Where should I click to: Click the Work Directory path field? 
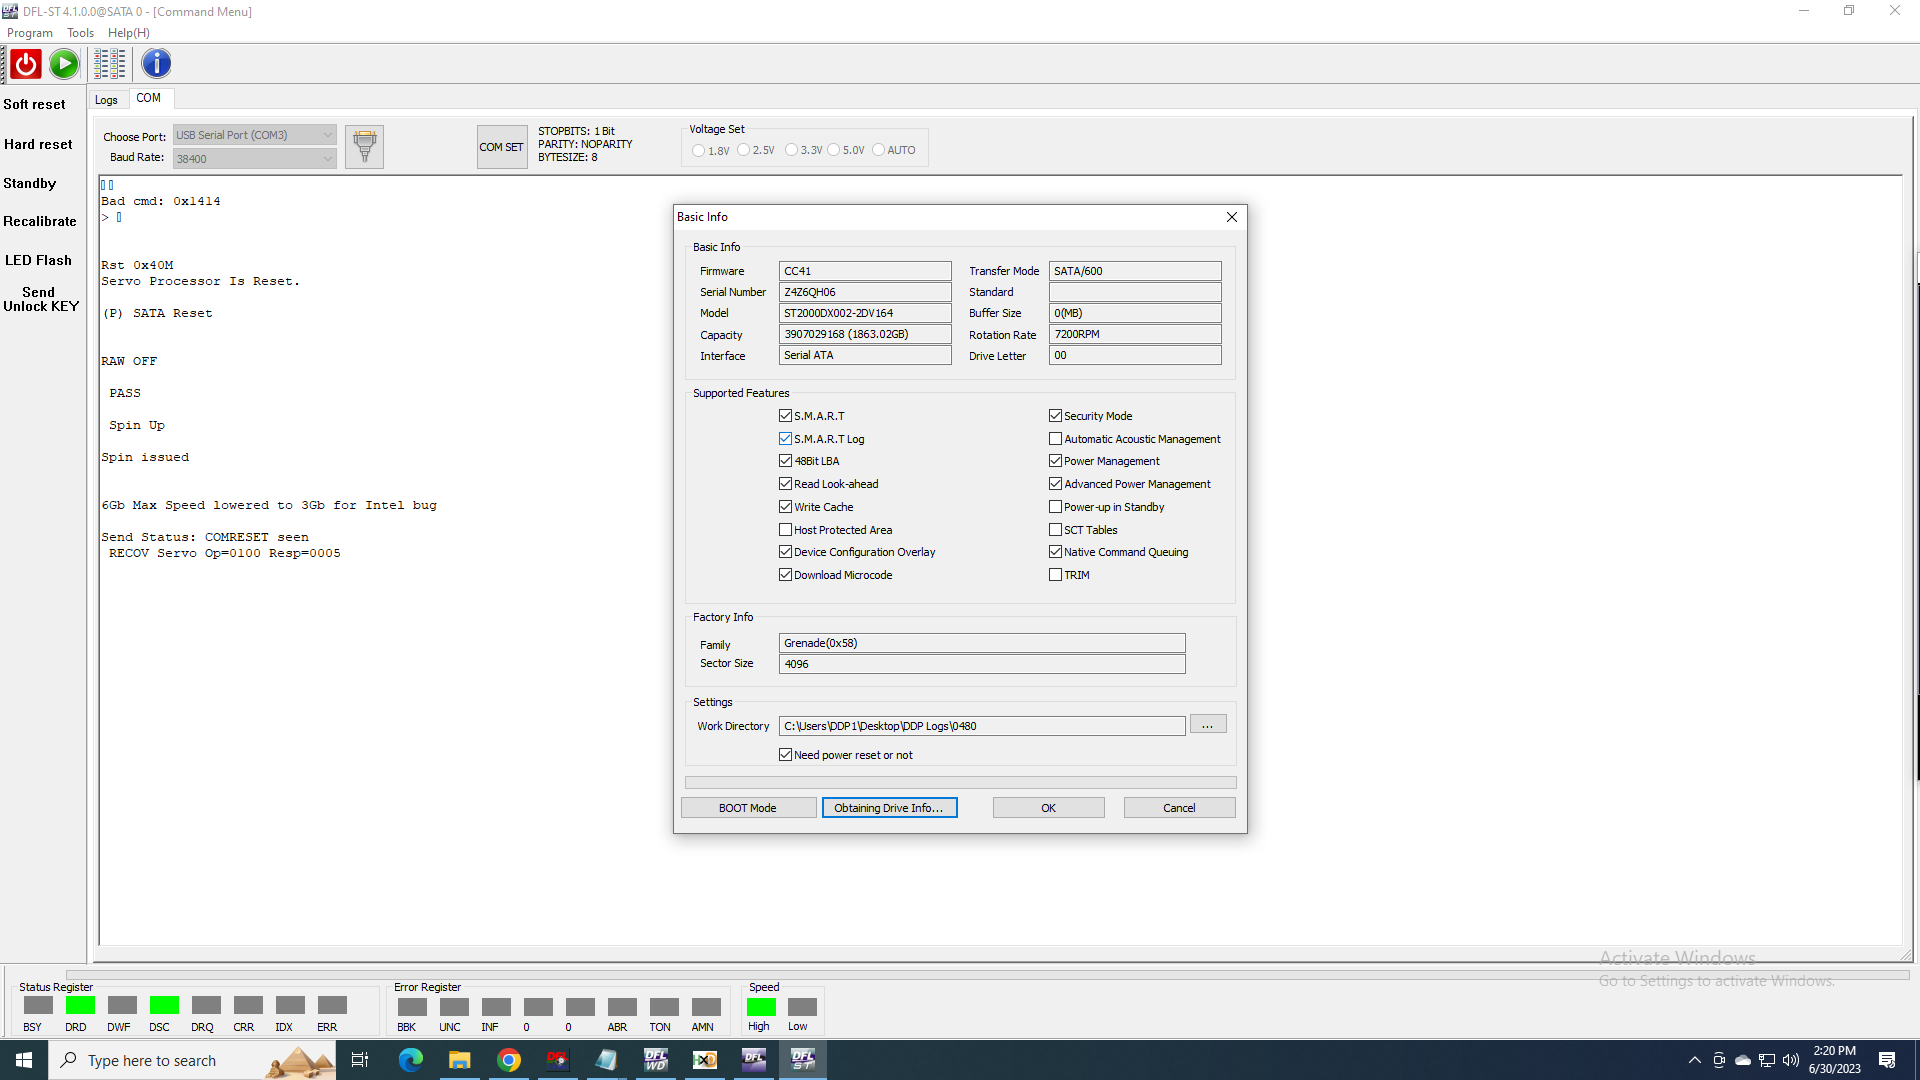982,726
